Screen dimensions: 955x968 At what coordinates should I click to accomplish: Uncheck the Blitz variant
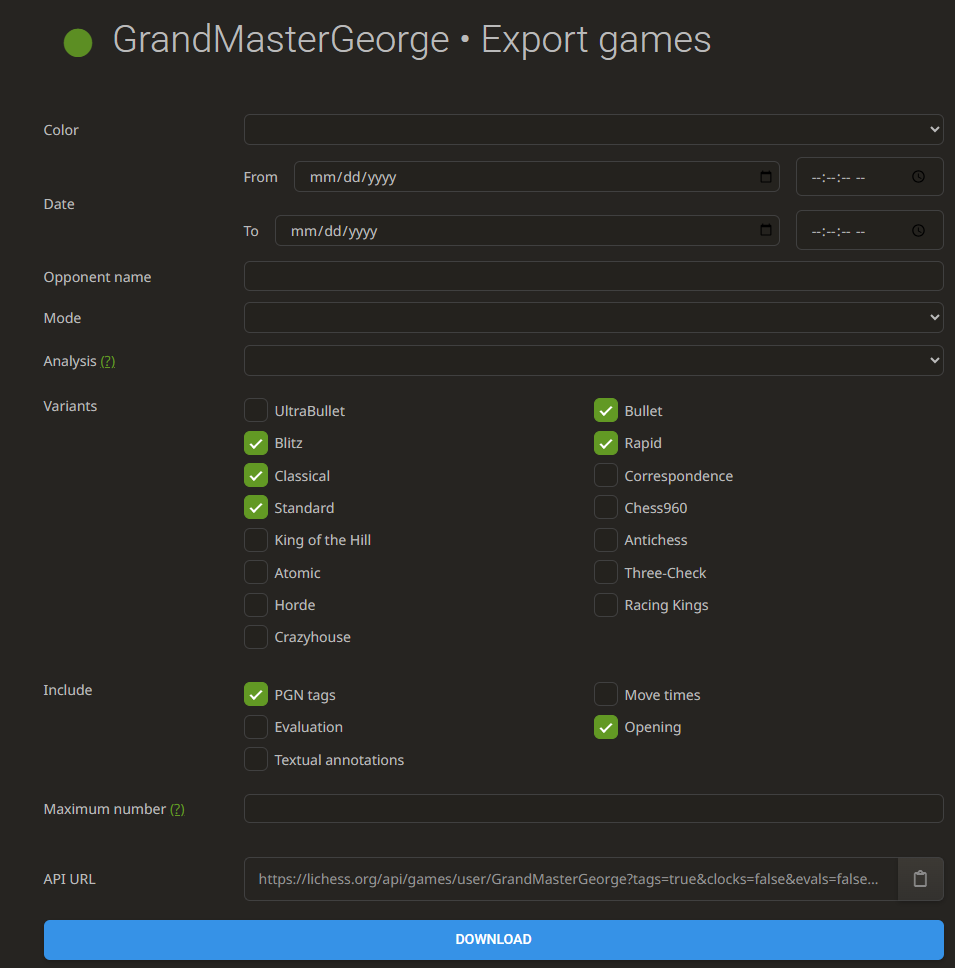[256, 443]
